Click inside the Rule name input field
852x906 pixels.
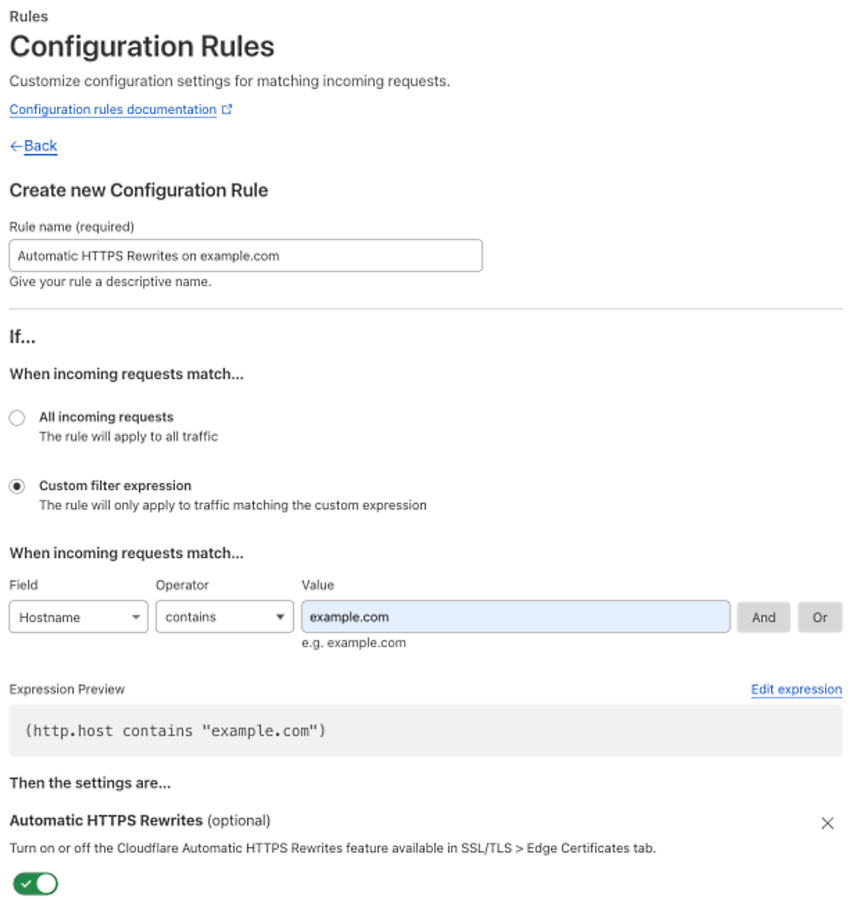pyautogui.click(x=245, y=255)
